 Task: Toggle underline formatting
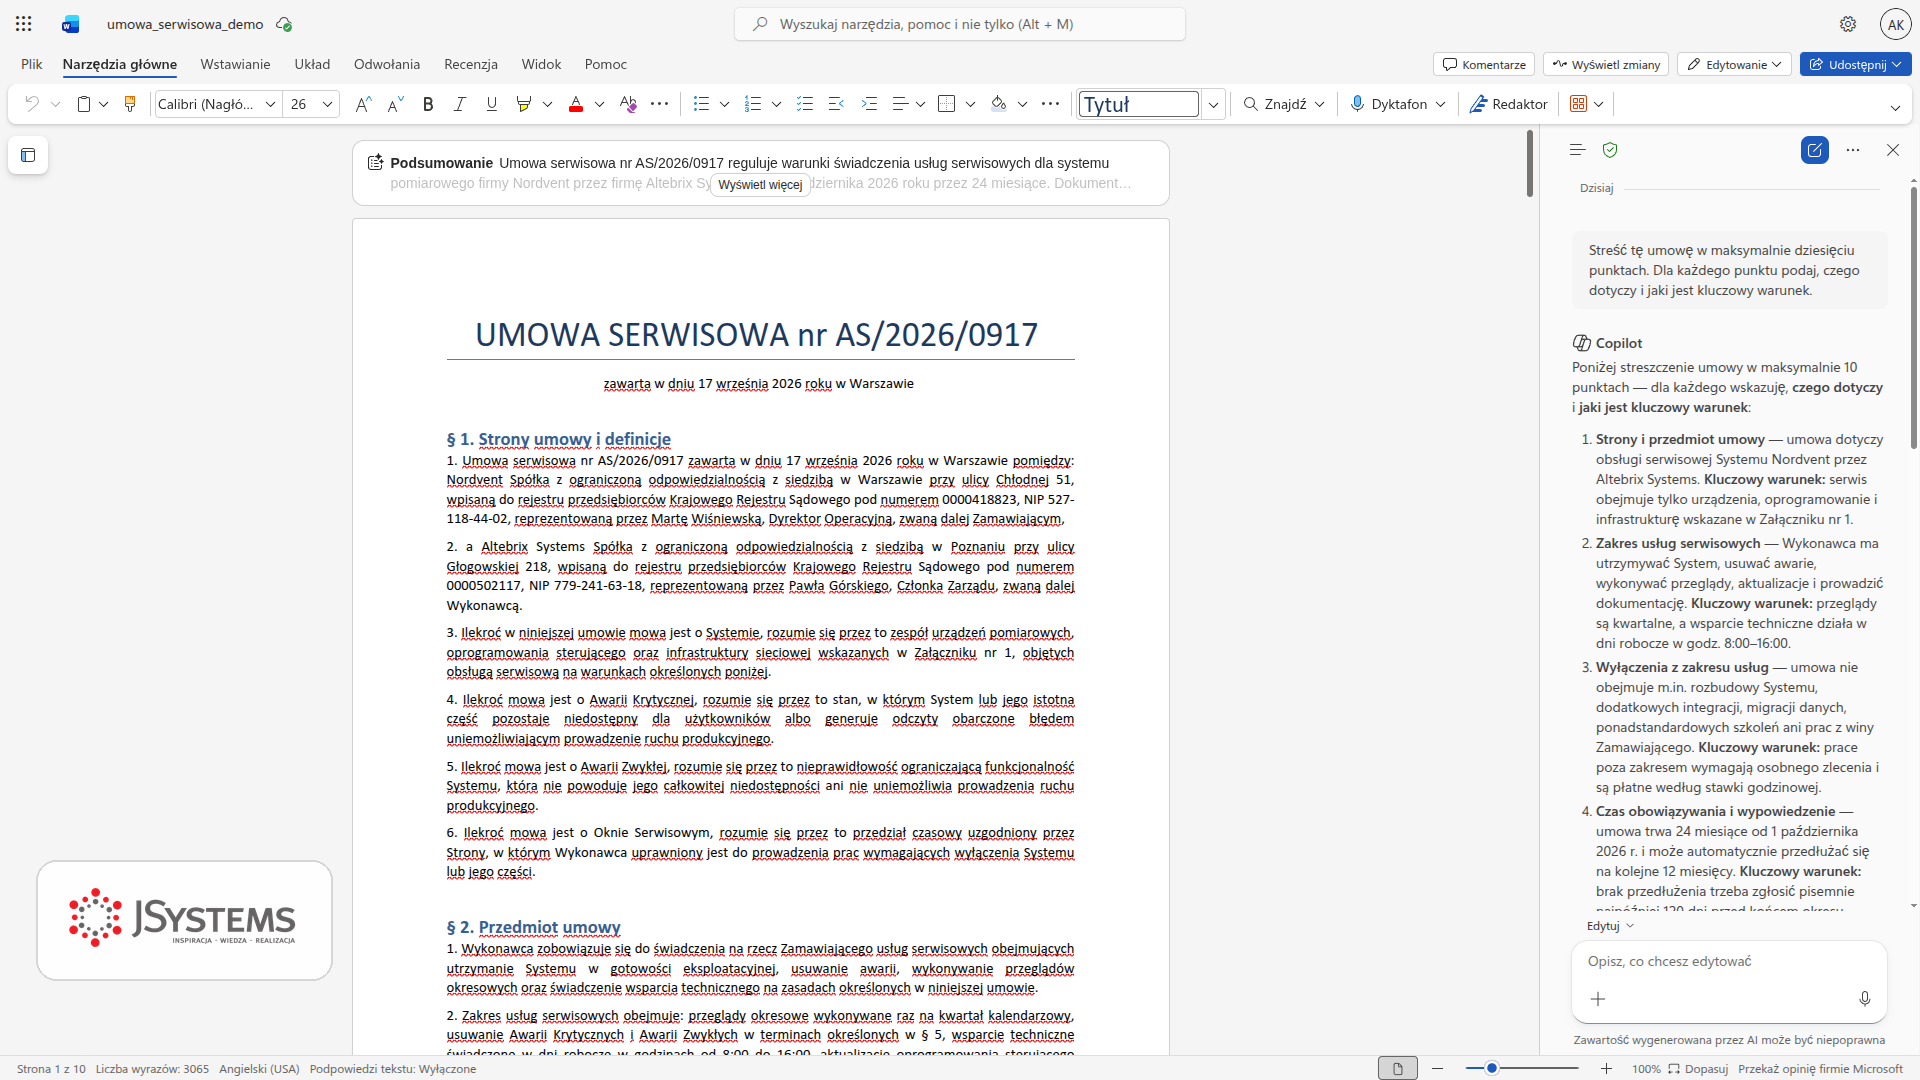tap(492, 104)
